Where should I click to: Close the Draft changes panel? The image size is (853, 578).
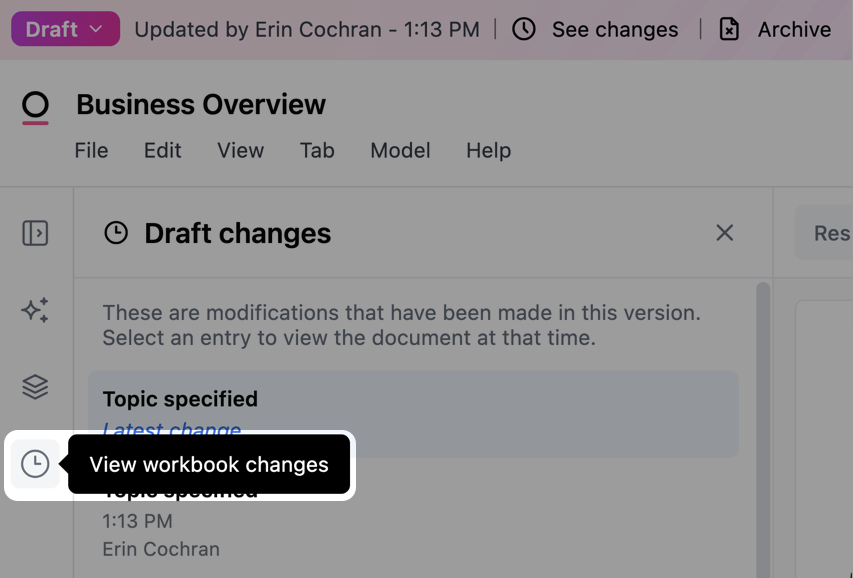pyautogui.click(x=725, y=233)
